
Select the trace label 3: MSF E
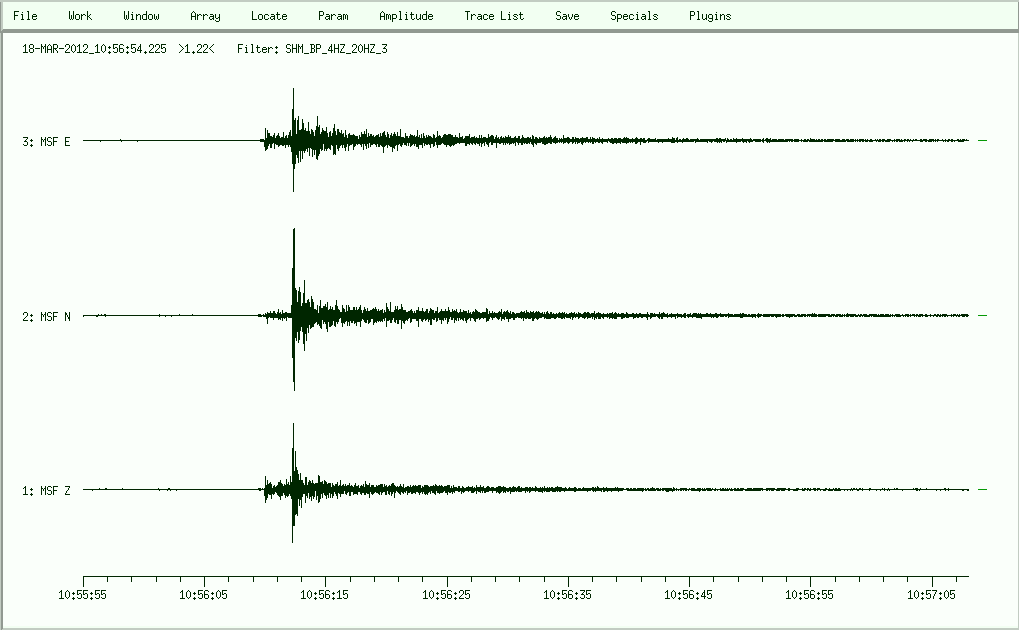point(46,142)
